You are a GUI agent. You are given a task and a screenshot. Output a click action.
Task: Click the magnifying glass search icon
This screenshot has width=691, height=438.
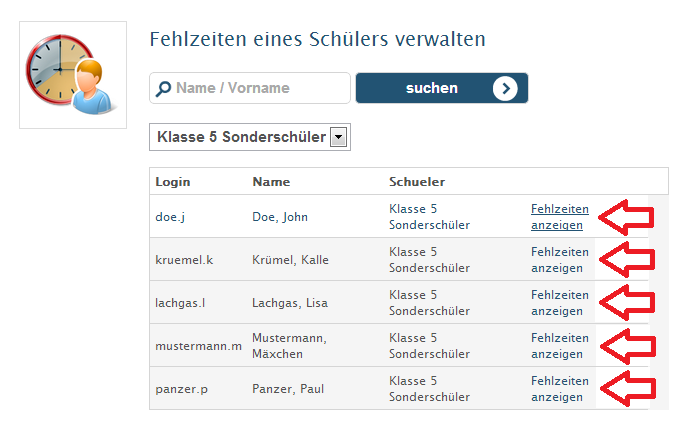(163, 89)
